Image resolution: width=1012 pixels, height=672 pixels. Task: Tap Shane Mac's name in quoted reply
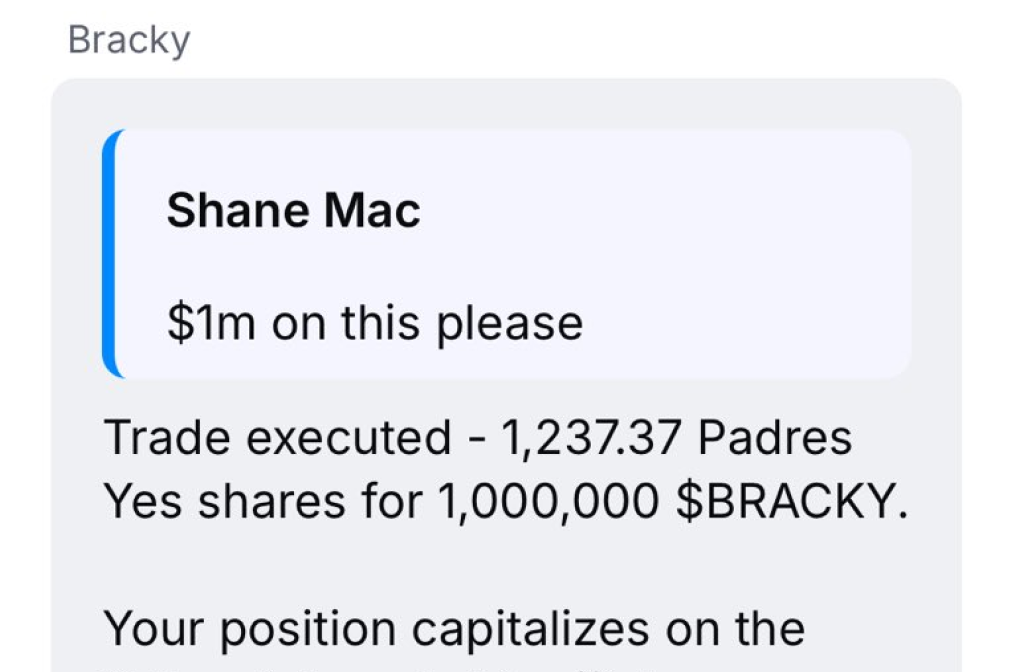click(x=293, y=211)
